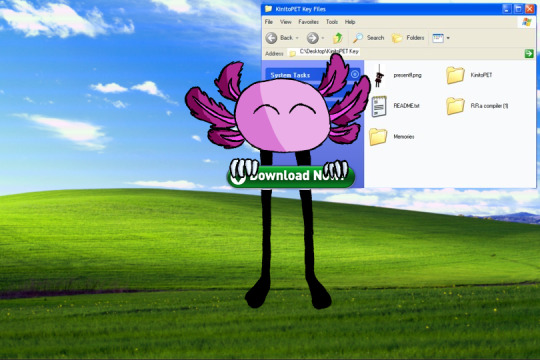
Task: Open the Search magnifier tool
Action: click(x=358, y=38)
